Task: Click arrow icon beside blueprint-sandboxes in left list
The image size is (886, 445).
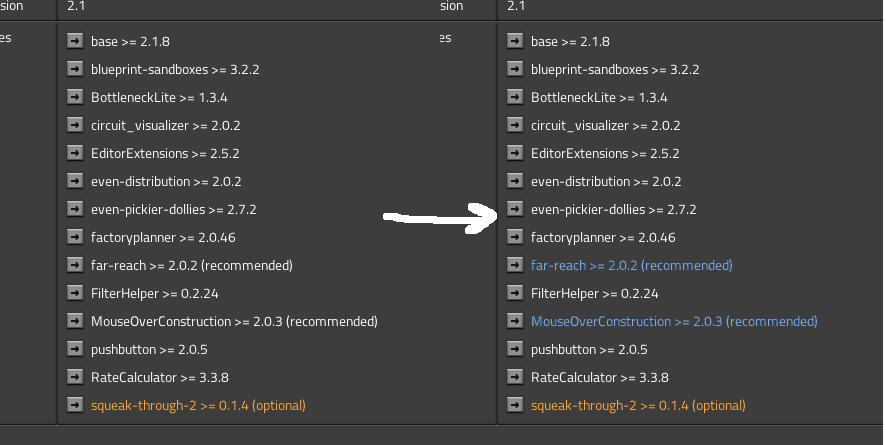Action: [75, 69]
